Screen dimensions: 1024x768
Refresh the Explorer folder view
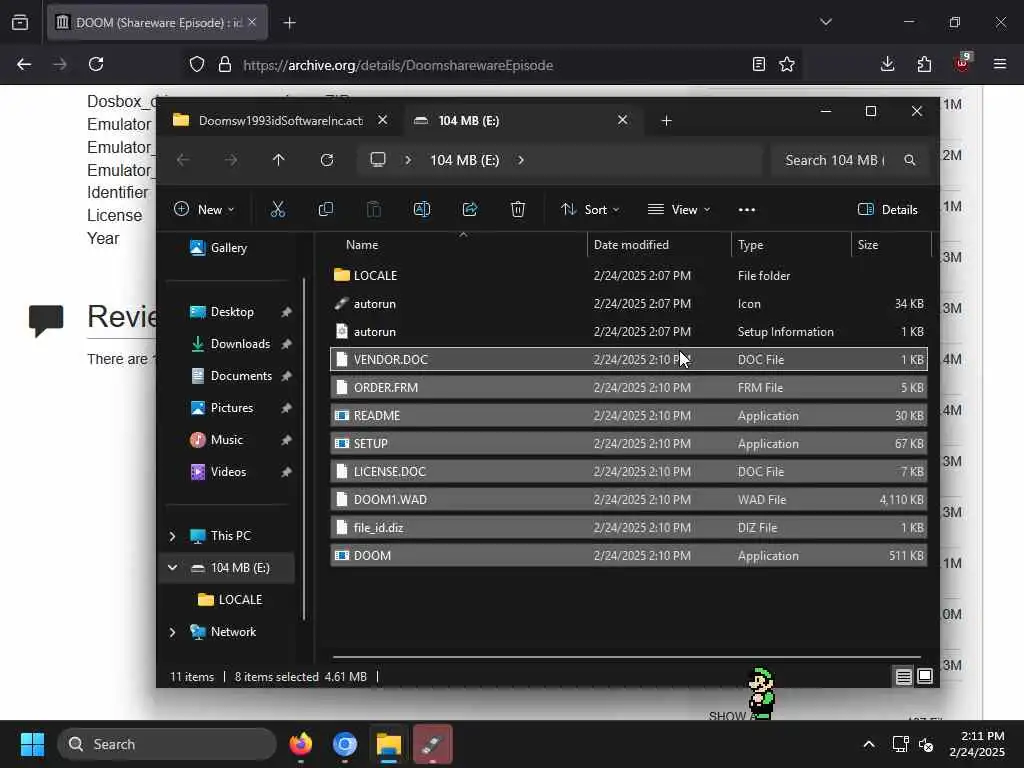[x=327, y=160]
